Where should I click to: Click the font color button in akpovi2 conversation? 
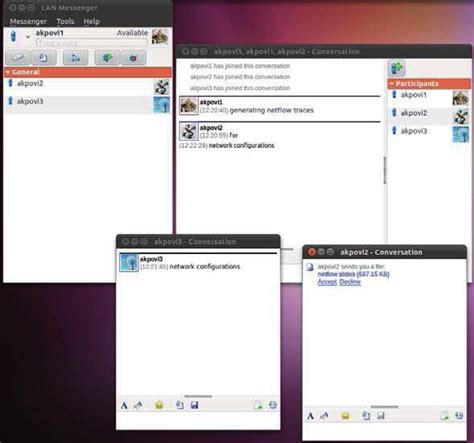[x=324, y=416]
